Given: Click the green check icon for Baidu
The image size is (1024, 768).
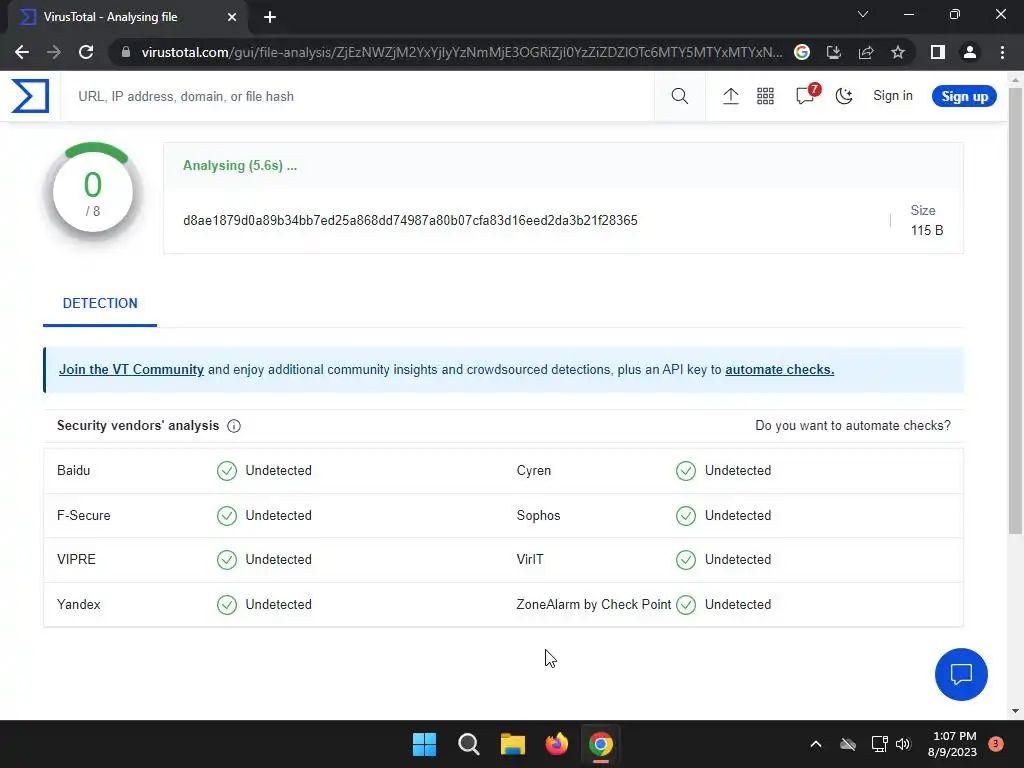Looking at the screenshot, I should tap(227, 471).
